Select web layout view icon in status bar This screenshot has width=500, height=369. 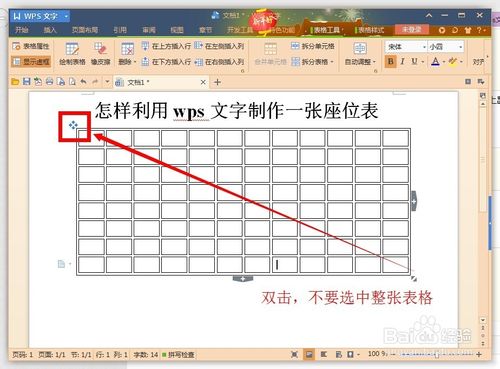pyautogui.click(x=338, y=354)
